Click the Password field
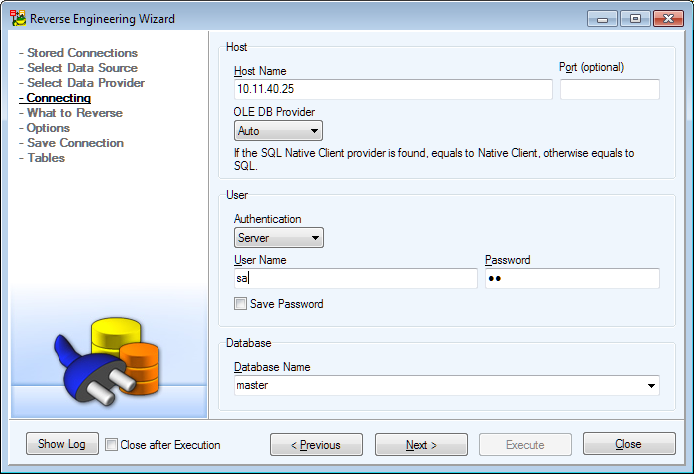 point(572,278)
